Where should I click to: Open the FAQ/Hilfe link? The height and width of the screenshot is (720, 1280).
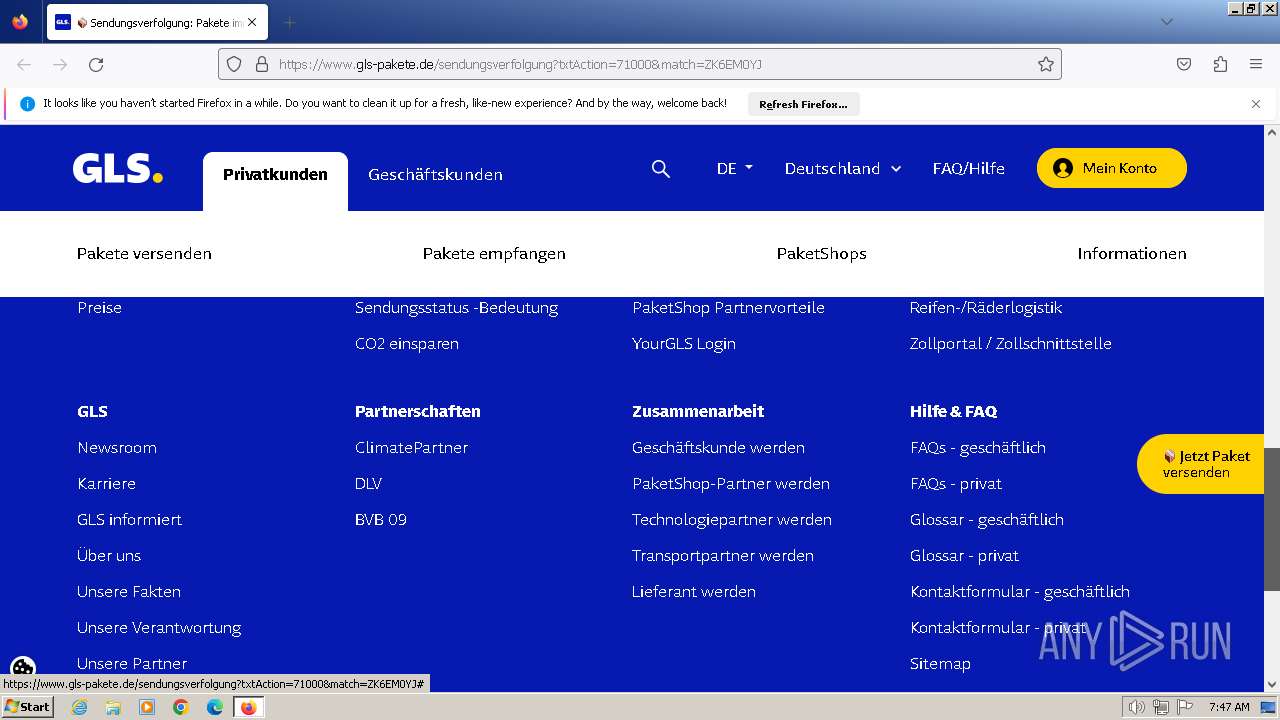[x=969, y=168]
